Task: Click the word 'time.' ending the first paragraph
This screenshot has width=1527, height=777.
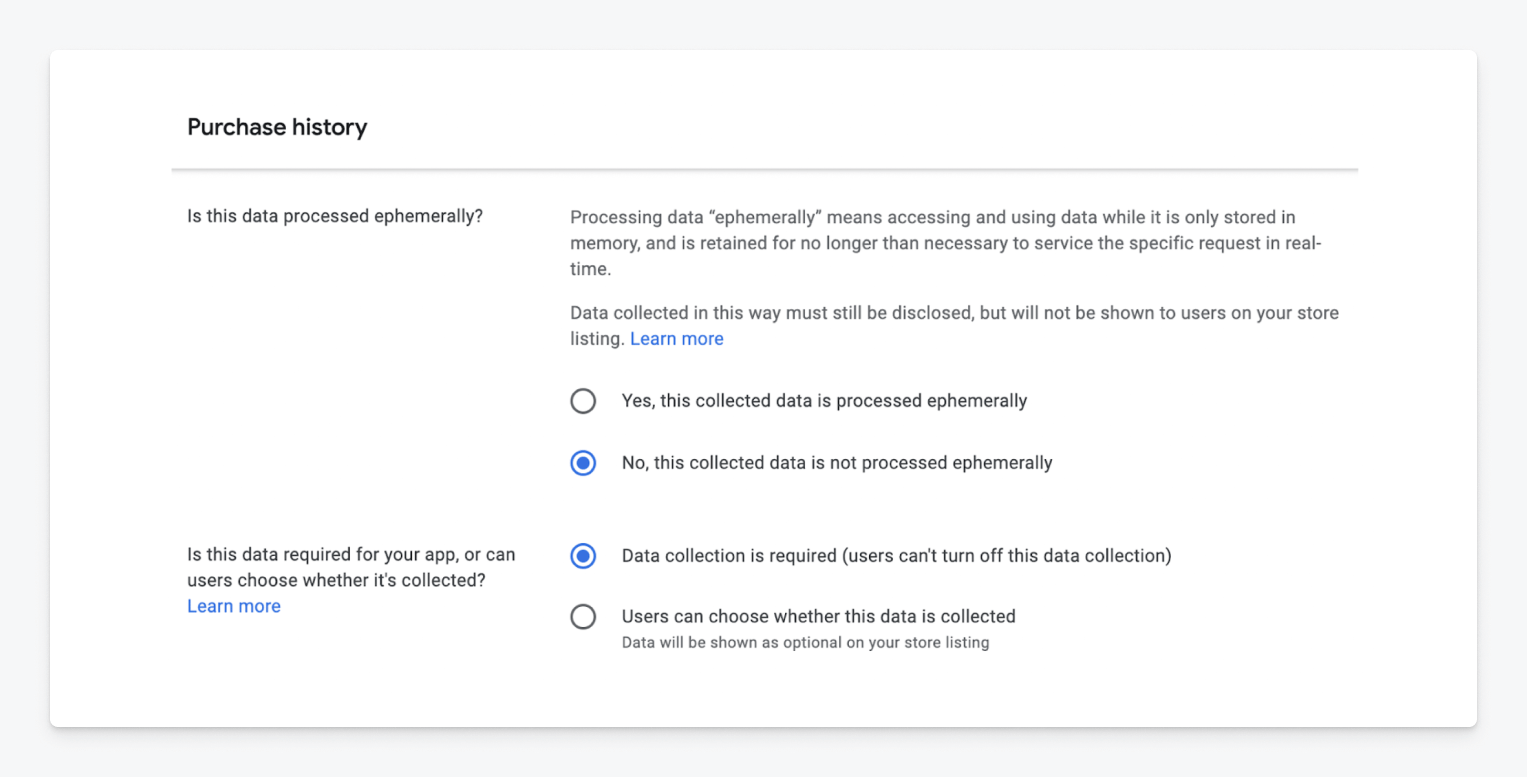Action: coord(590,269)
